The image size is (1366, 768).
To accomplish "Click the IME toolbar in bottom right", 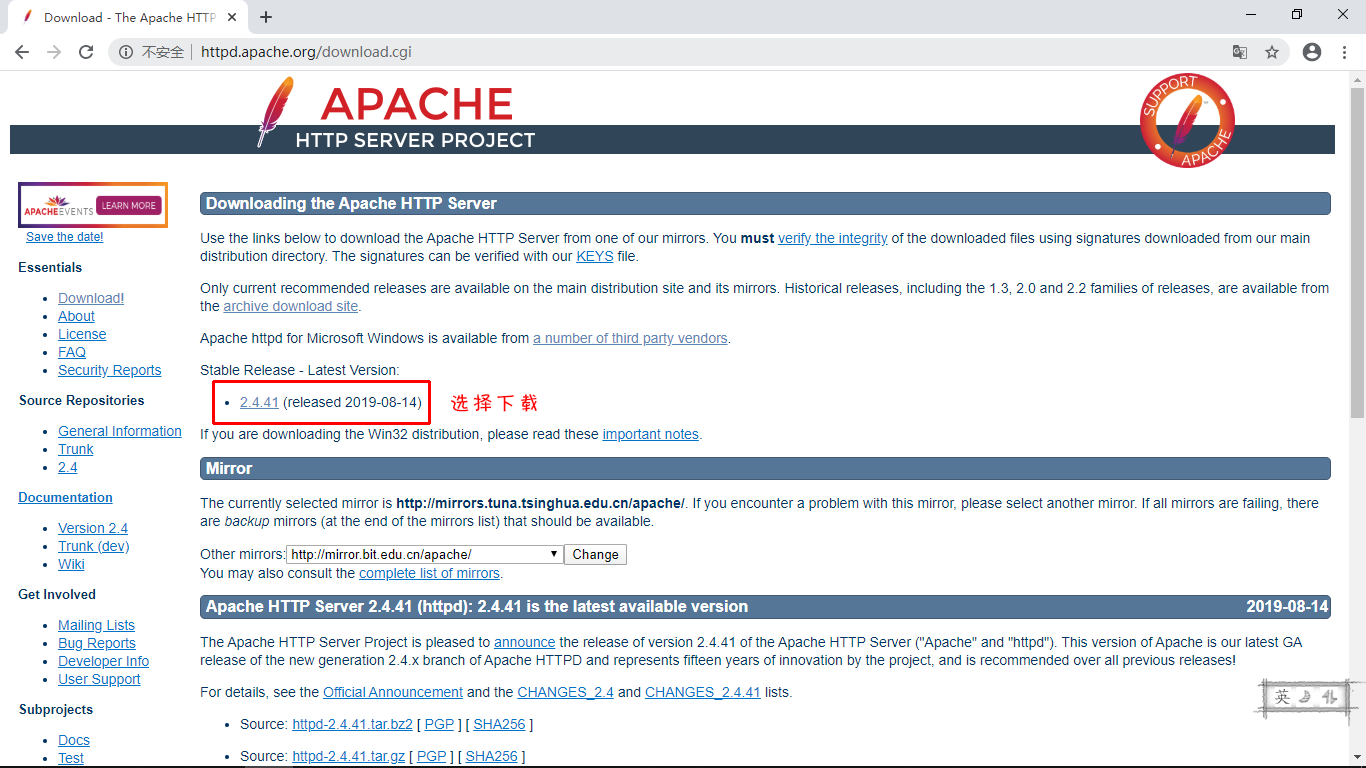I will (x=1307, y=697).
